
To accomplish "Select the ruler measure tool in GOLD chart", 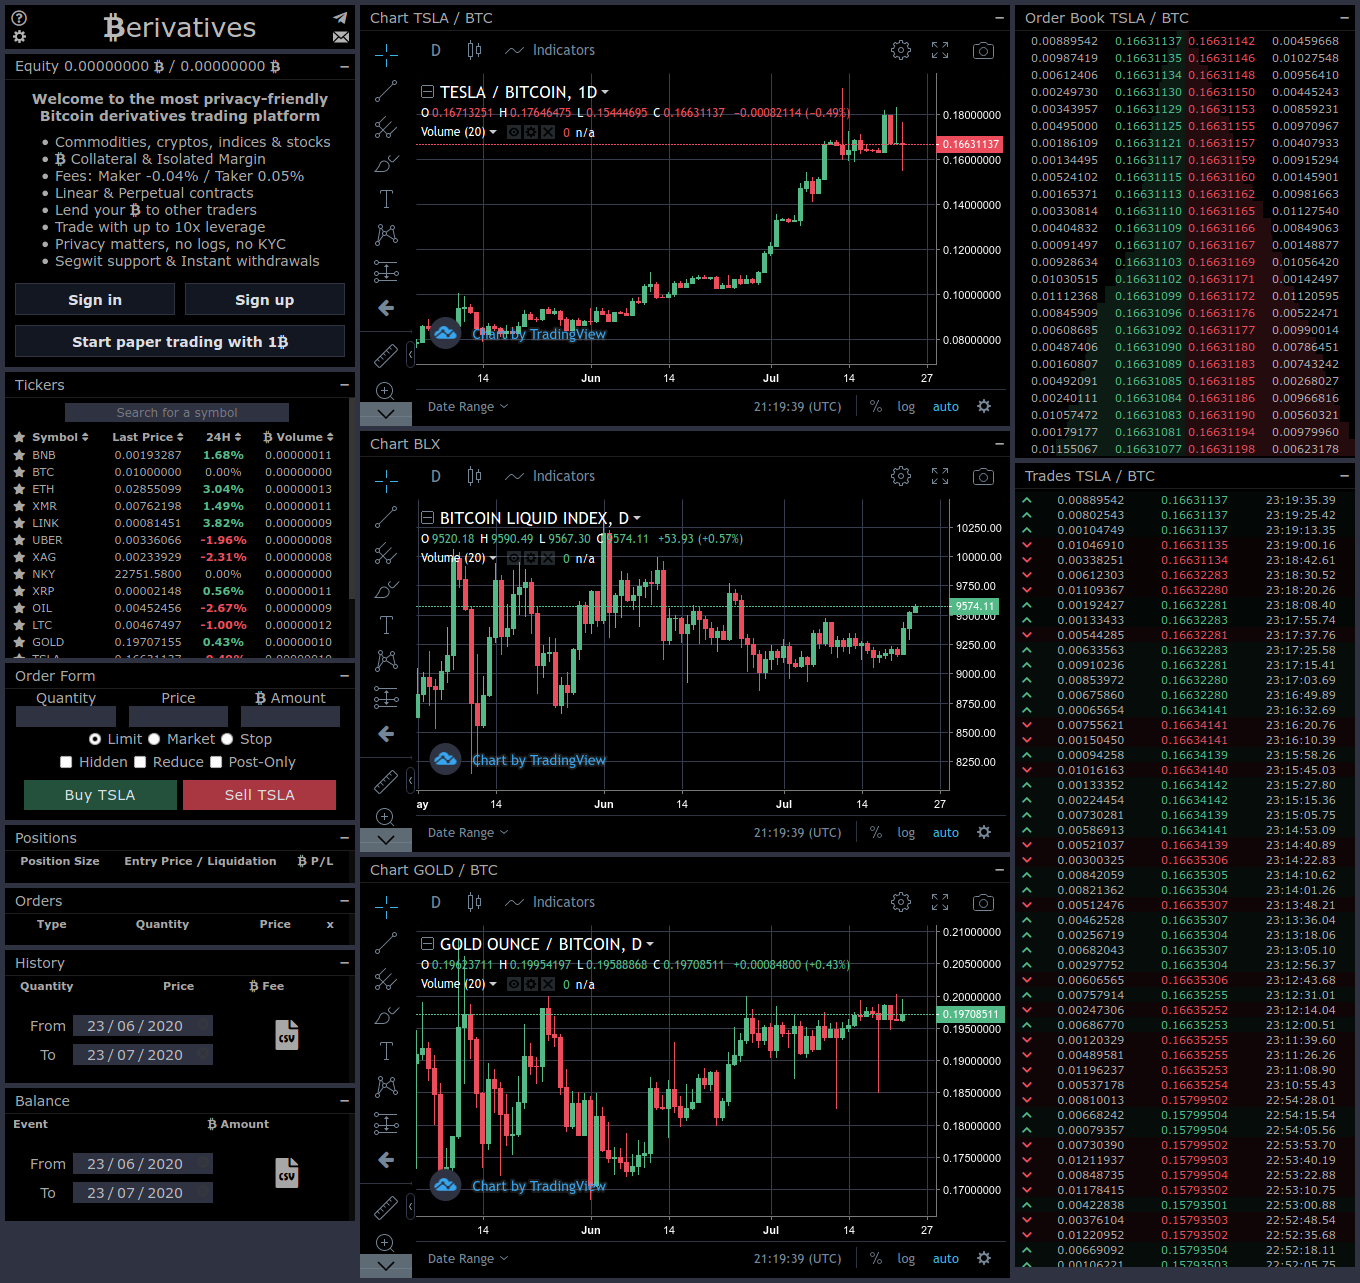I will click(x=386, y=1207).
